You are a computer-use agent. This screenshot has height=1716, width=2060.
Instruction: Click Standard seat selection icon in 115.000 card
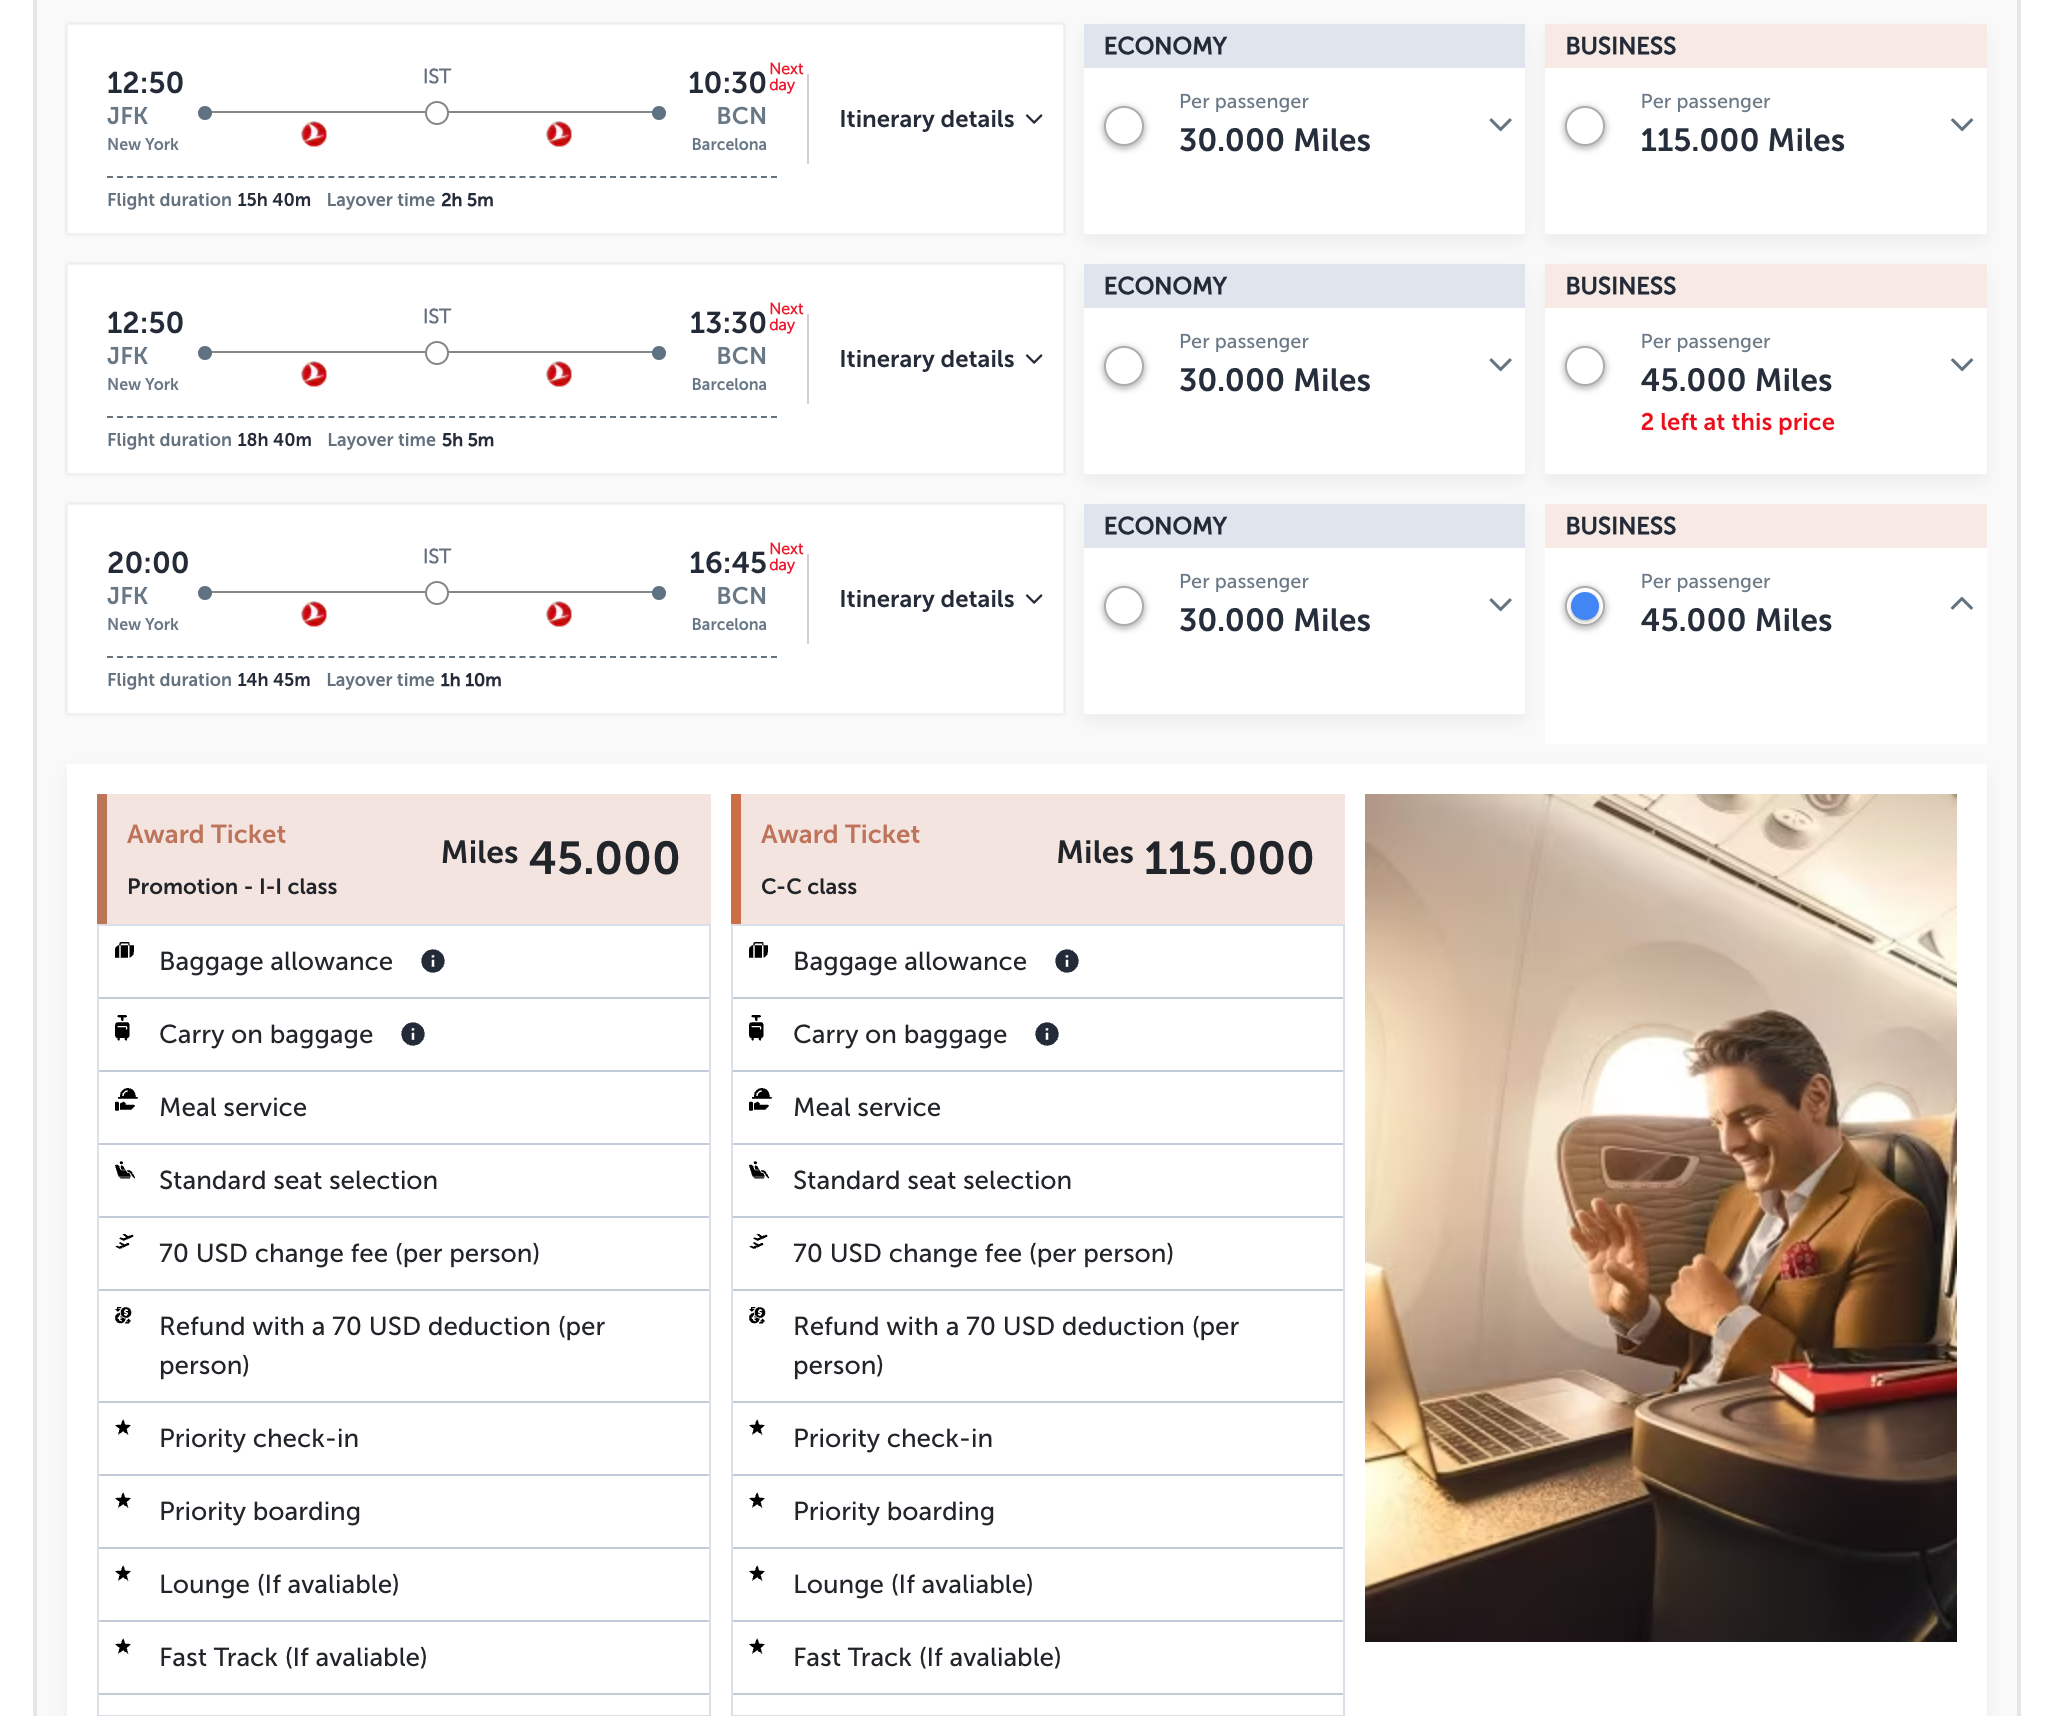[x=759, y=1171]
